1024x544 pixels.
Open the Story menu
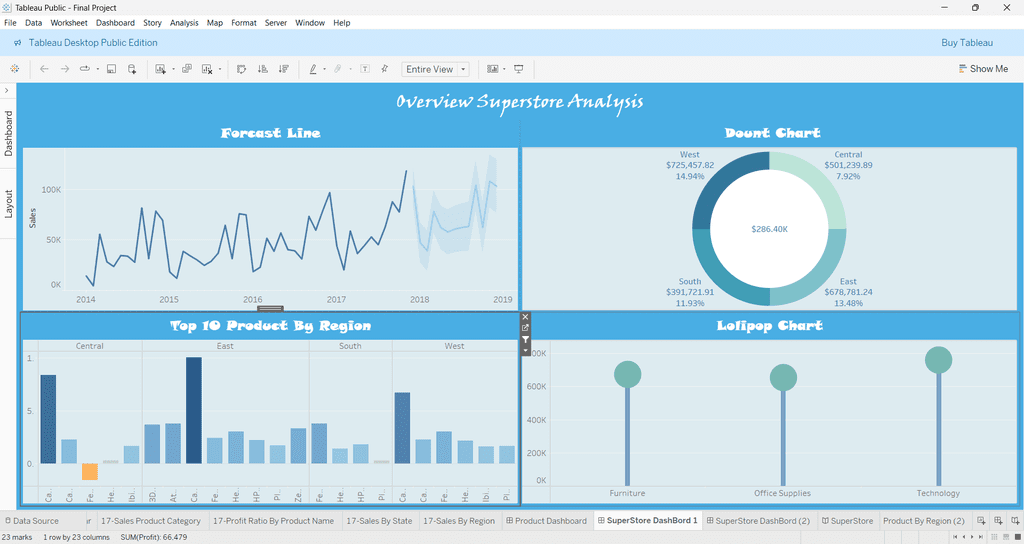coord(152,23)
